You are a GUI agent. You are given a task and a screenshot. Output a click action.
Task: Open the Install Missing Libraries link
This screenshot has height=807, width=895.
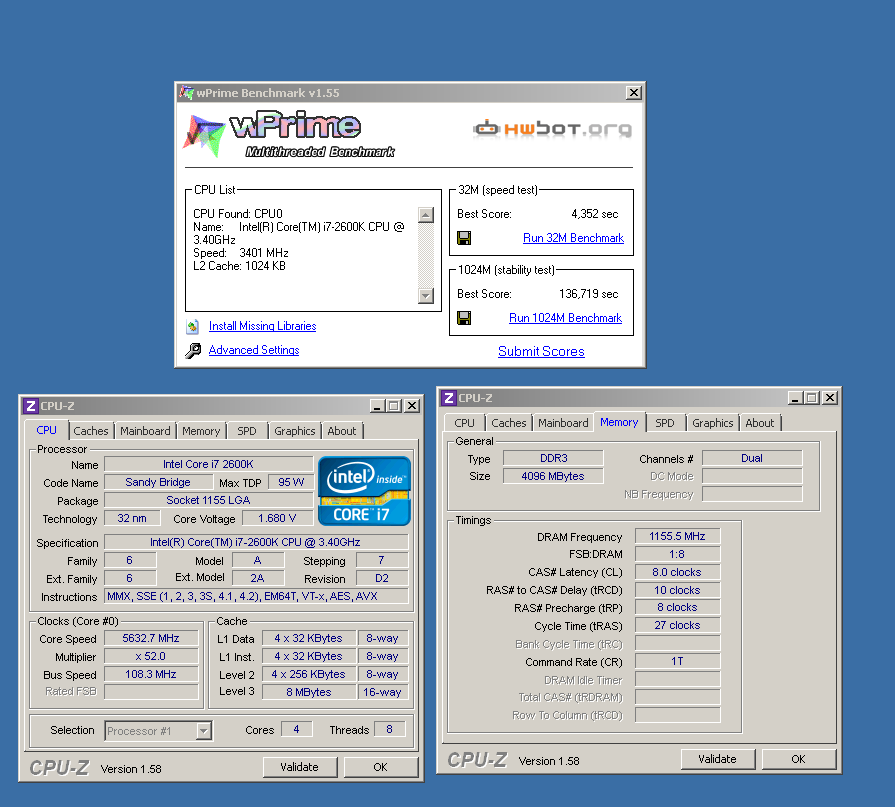pos(263,326)
